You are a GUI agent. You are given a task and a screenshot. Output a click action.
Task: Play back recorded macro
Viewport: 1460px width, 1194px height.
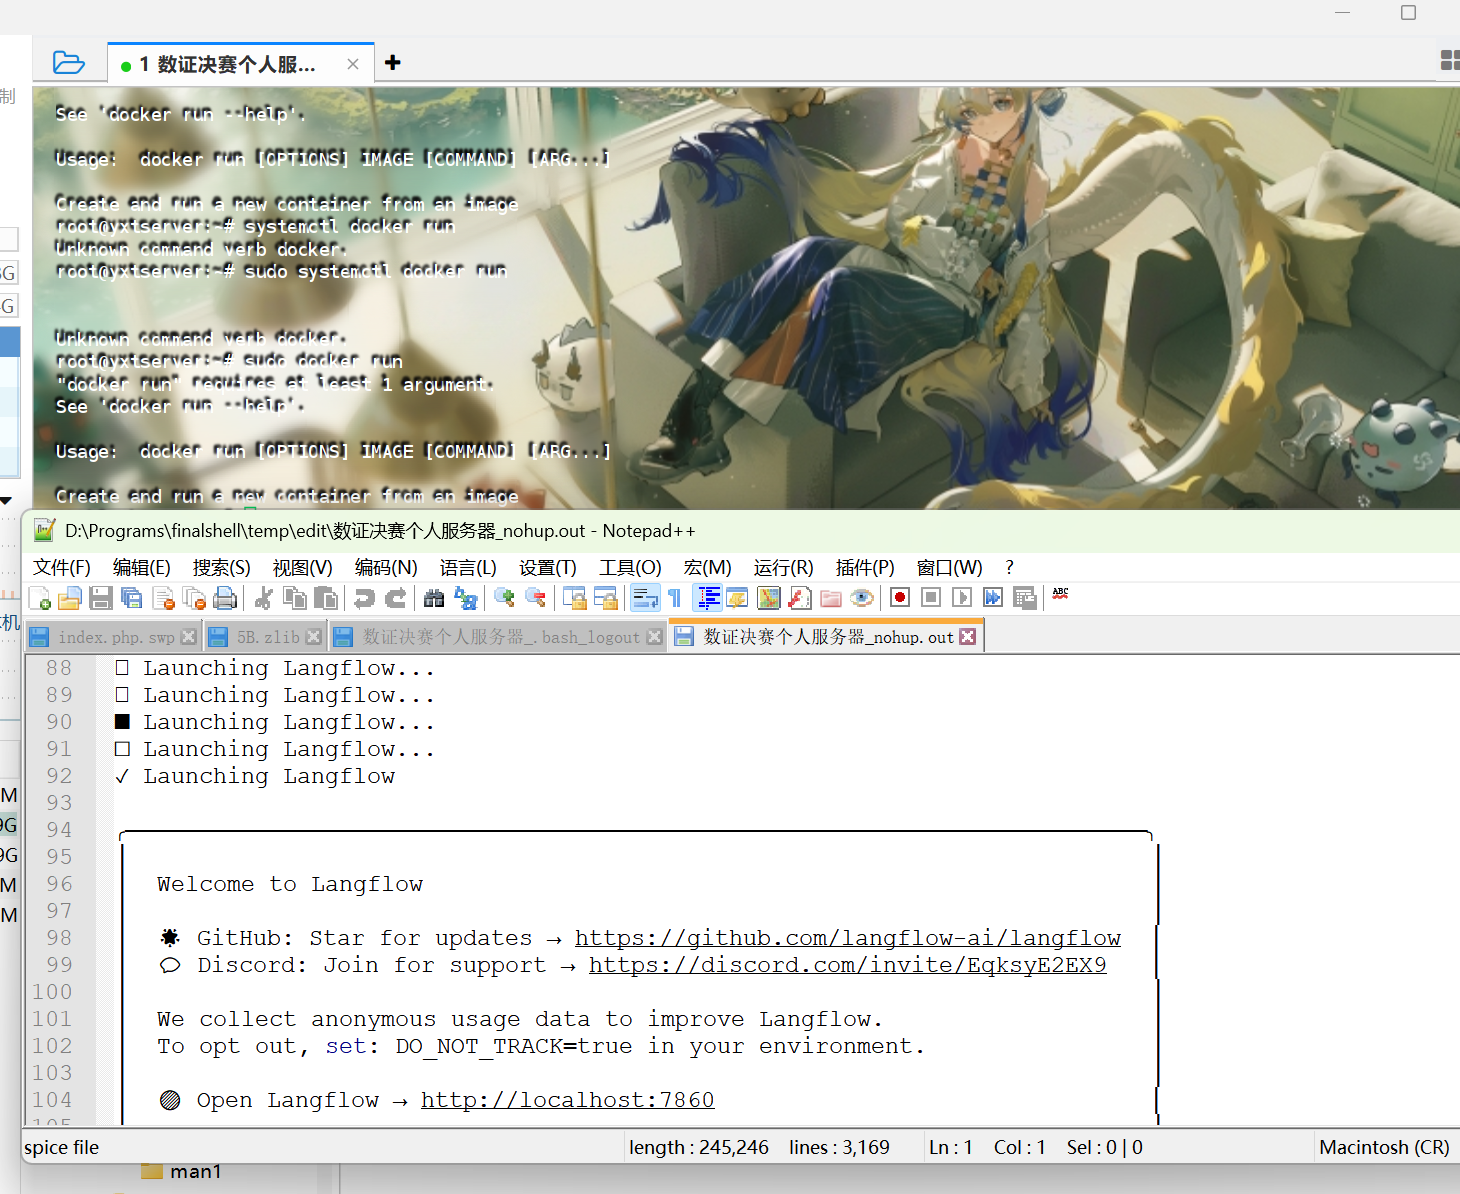(962, 598)
